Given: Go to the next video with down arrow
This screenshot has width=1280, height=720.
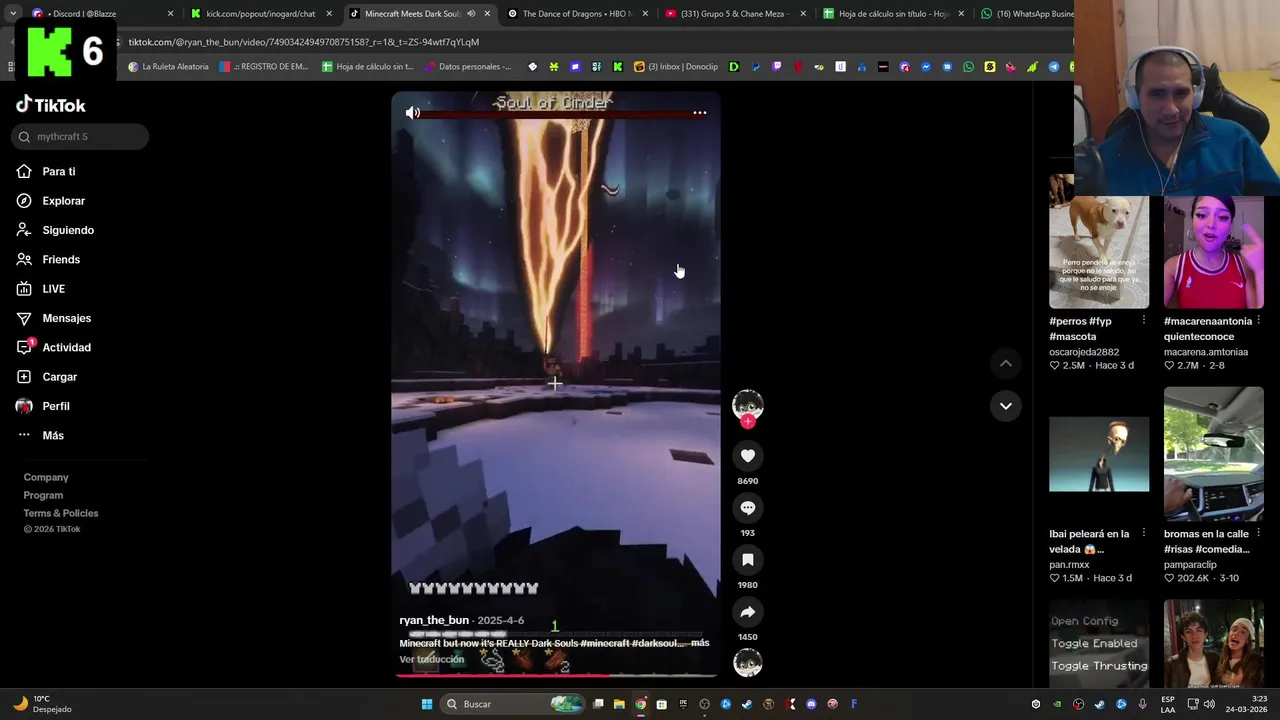Looking at the screenshot, I should pos(1005,406).
